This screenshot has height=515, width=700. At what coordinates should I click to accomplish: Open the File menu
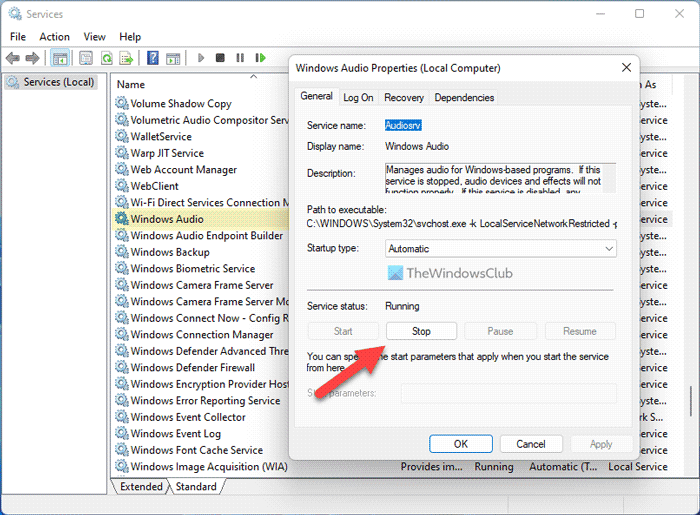(18, 37)
